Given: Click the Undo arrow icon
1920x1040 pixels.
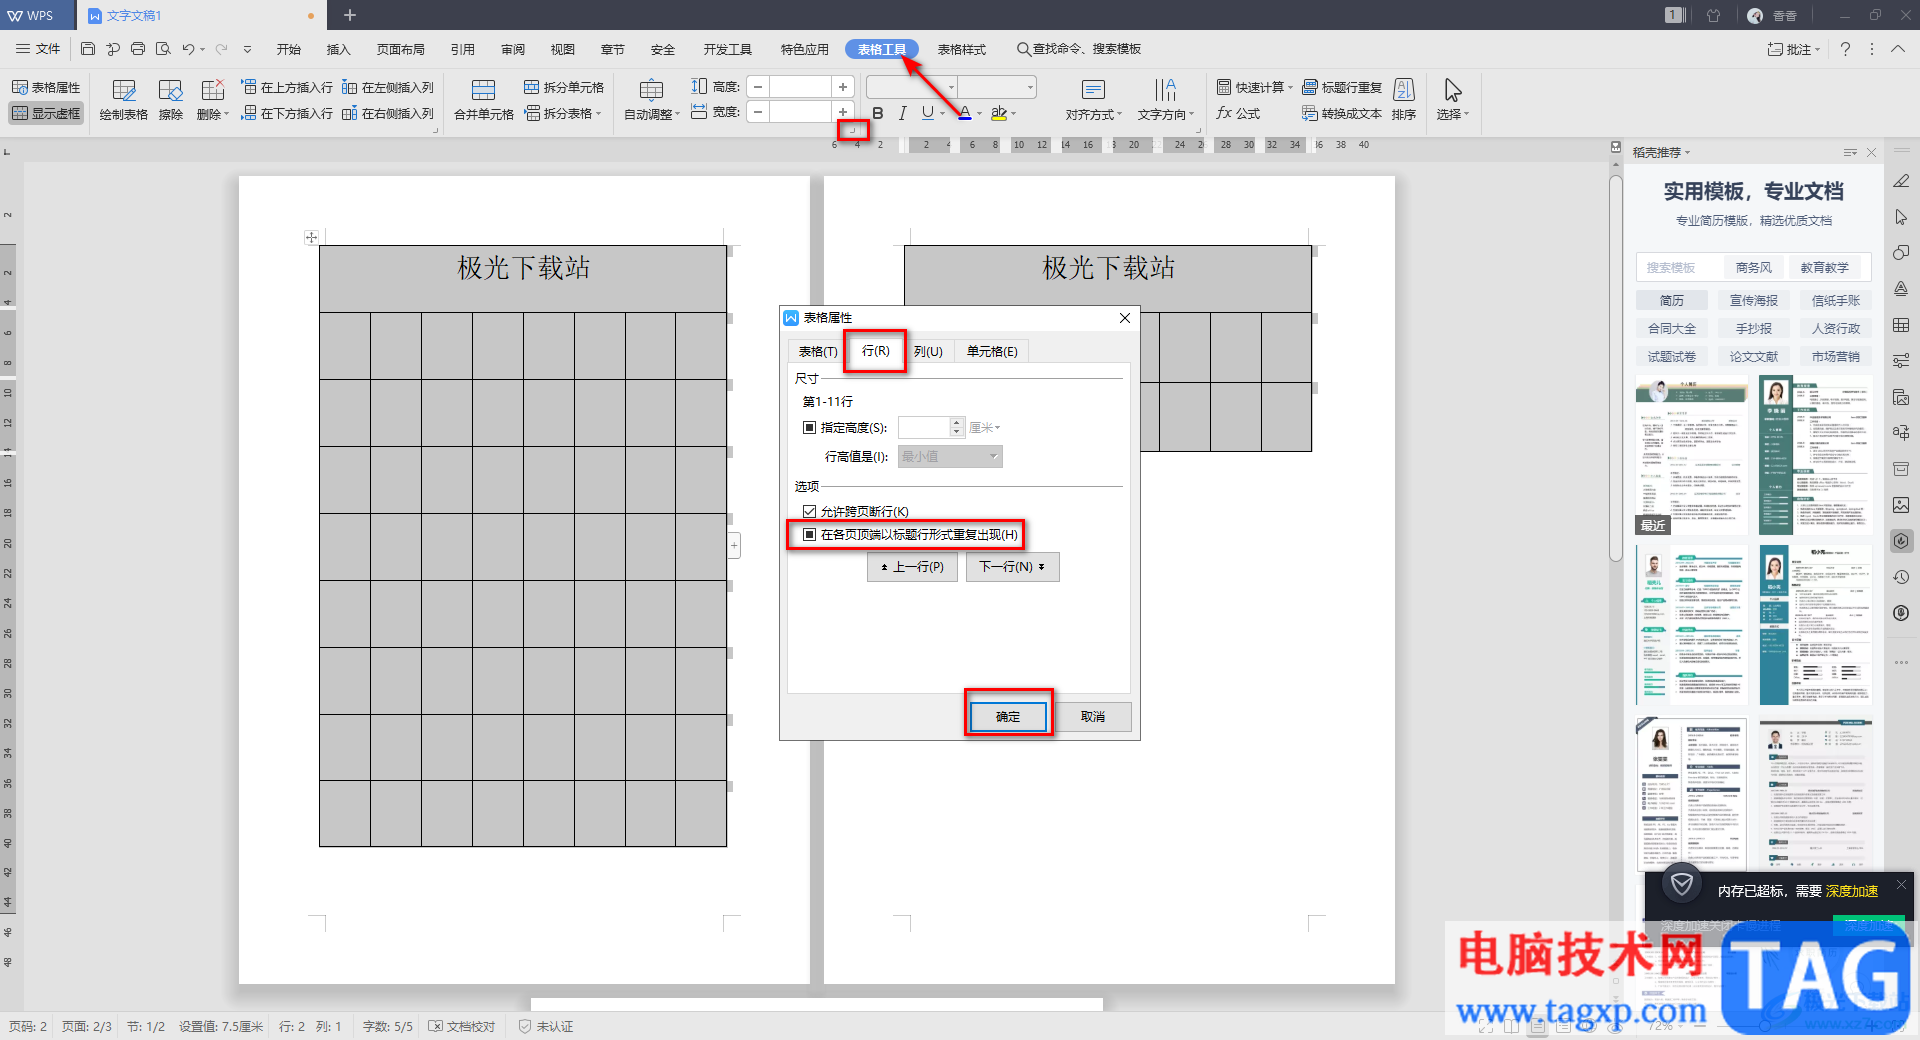Looking at the screenshot, I should pyautogui.click(x=188, y=49).
